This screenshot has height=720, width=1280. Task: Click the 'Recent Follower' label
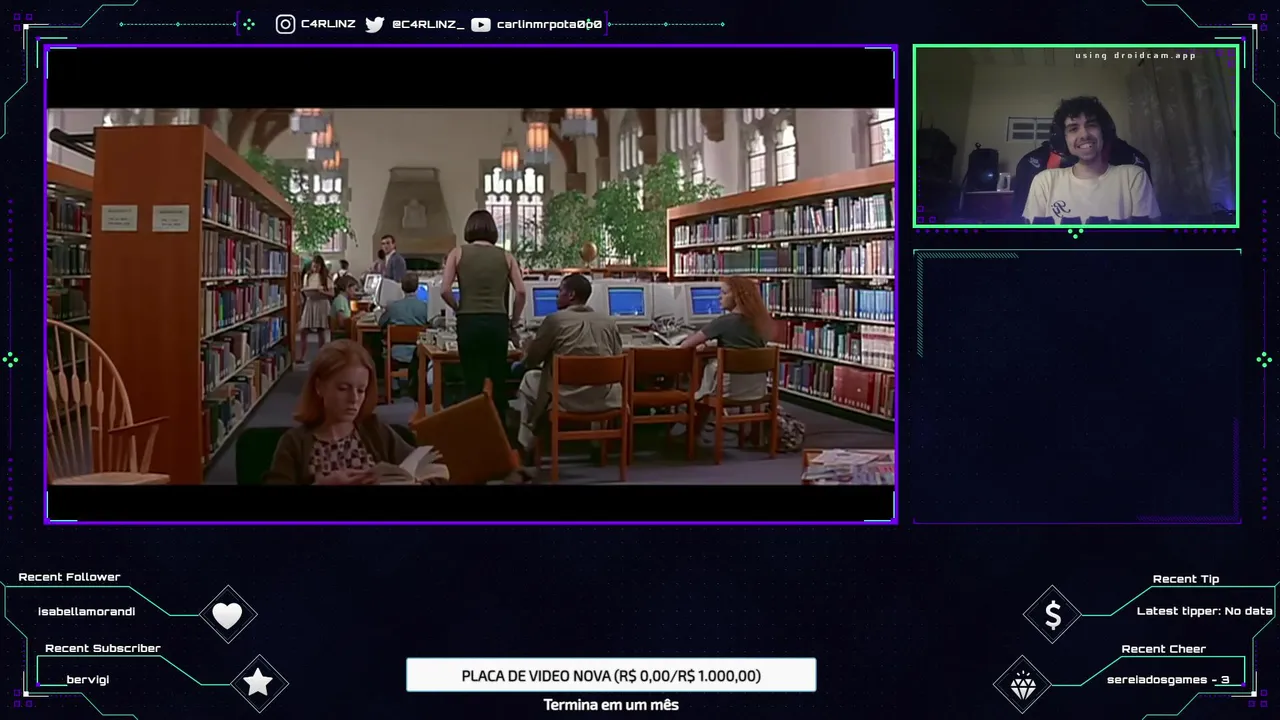tap(69, 577)
